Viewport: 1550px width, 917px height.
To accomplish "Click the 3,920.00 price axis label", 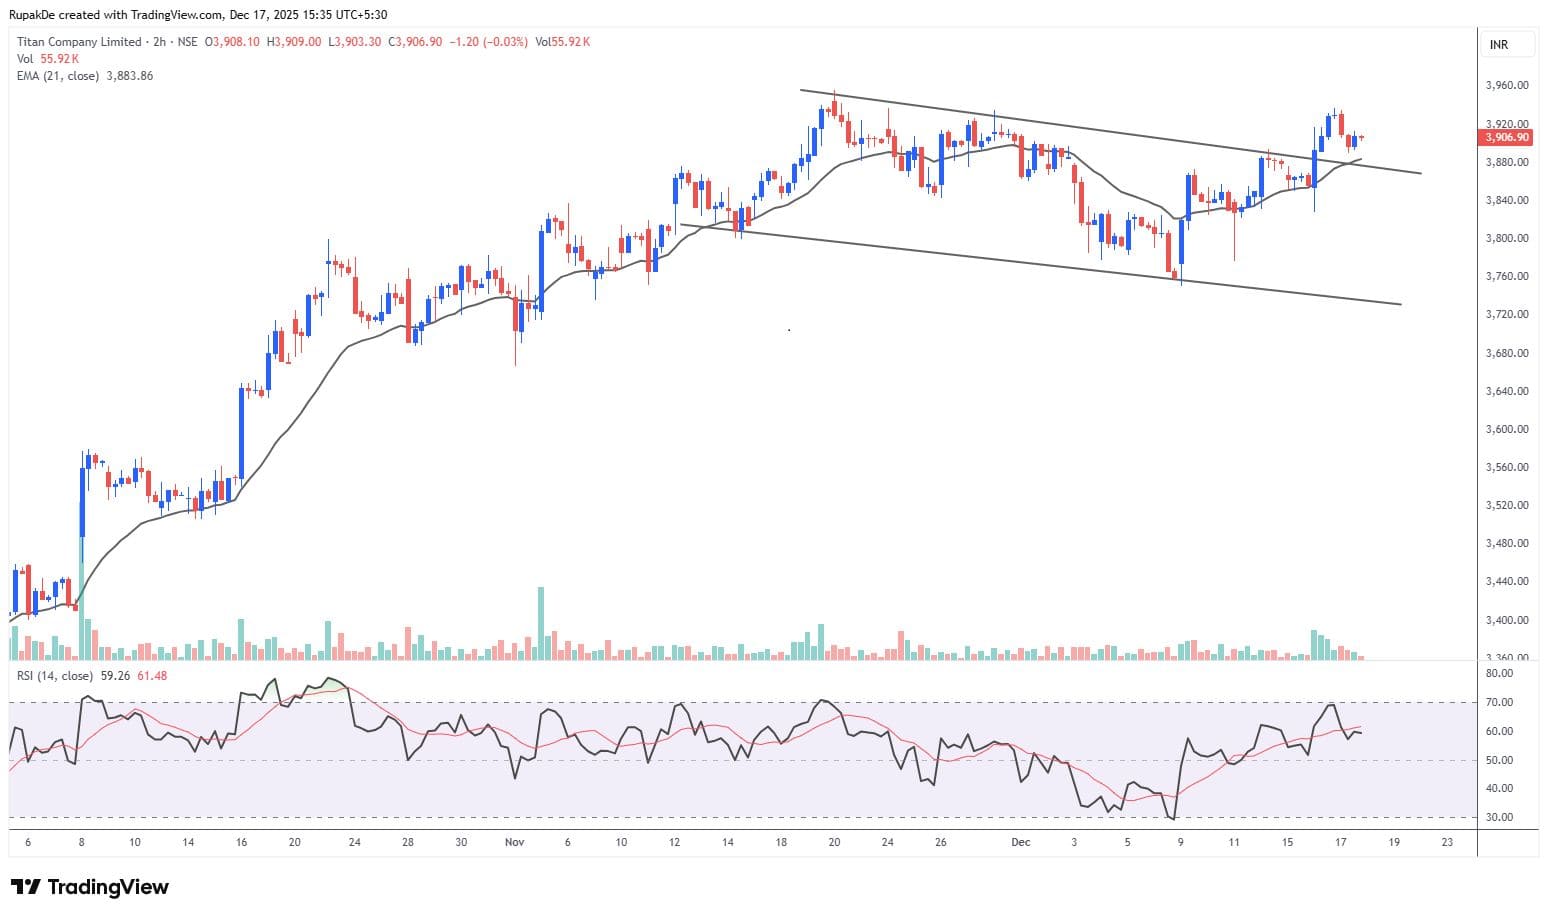I will click(1506, 124).
